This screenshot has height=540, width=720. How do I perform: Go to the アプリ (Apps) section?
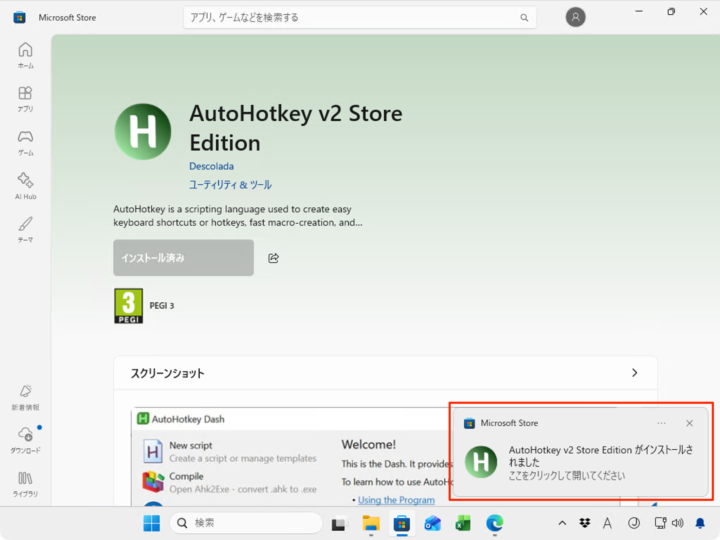point(25,98)
